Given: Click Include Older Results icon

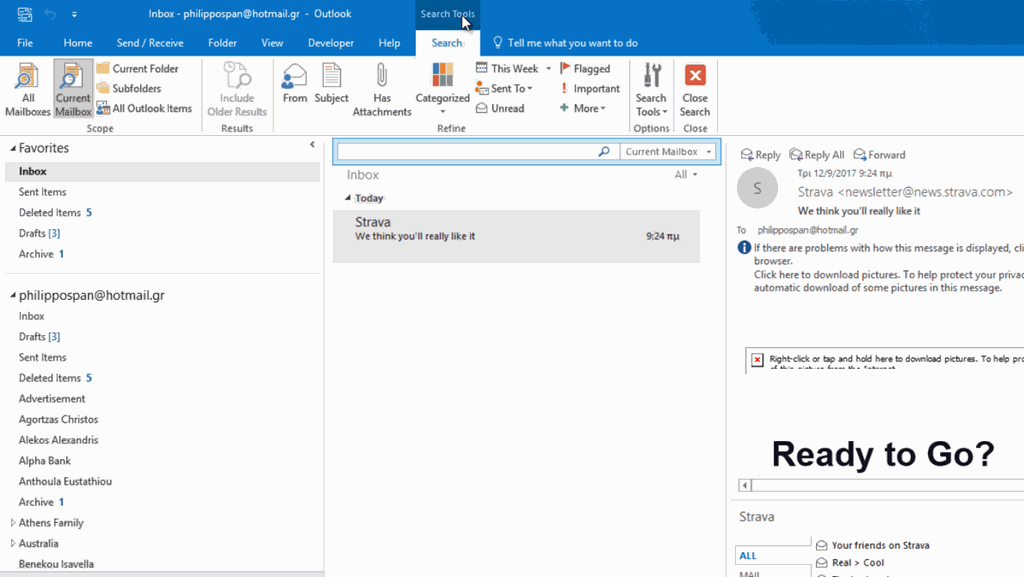Looking at the screenshot, I should click(236, 89).
